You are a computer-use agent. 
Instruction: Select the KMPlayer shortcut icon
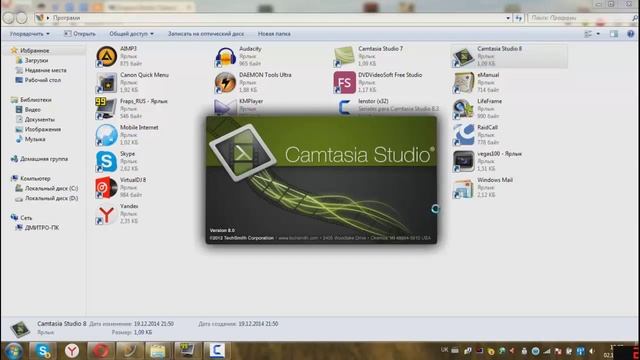[225, 107]
